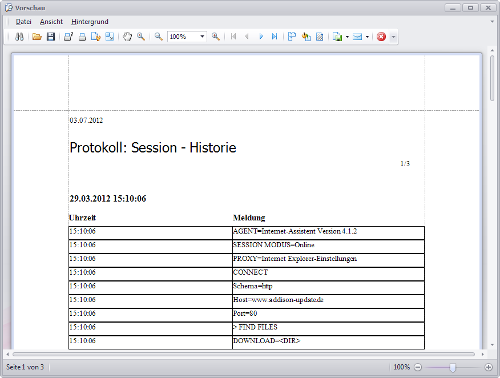Click the send via e-mail icon
Viewport: 500px width, 378px height.
click(357, 37)
